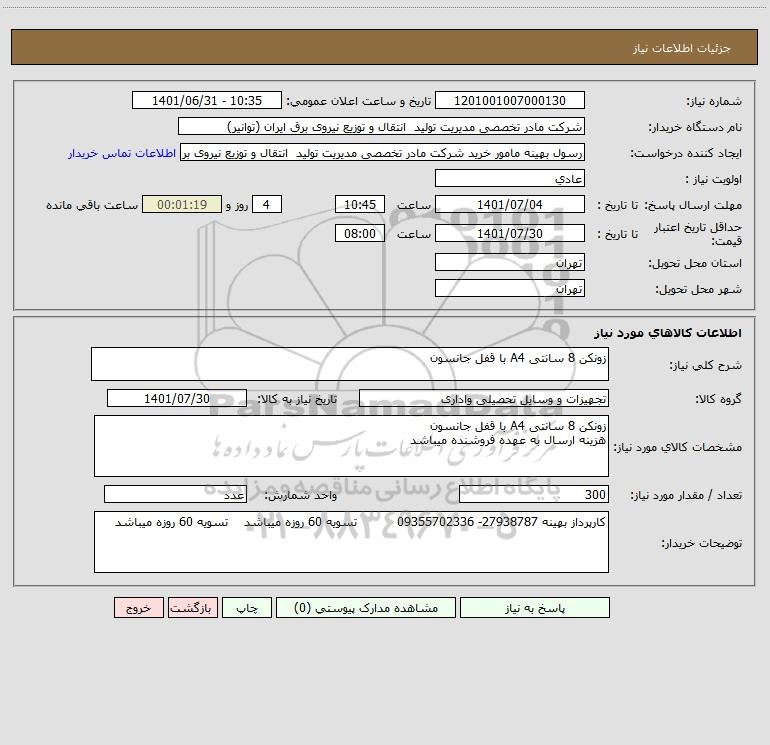Click the اولویت نیاز field عادی

pyautogui.click(x=510, y=178)
